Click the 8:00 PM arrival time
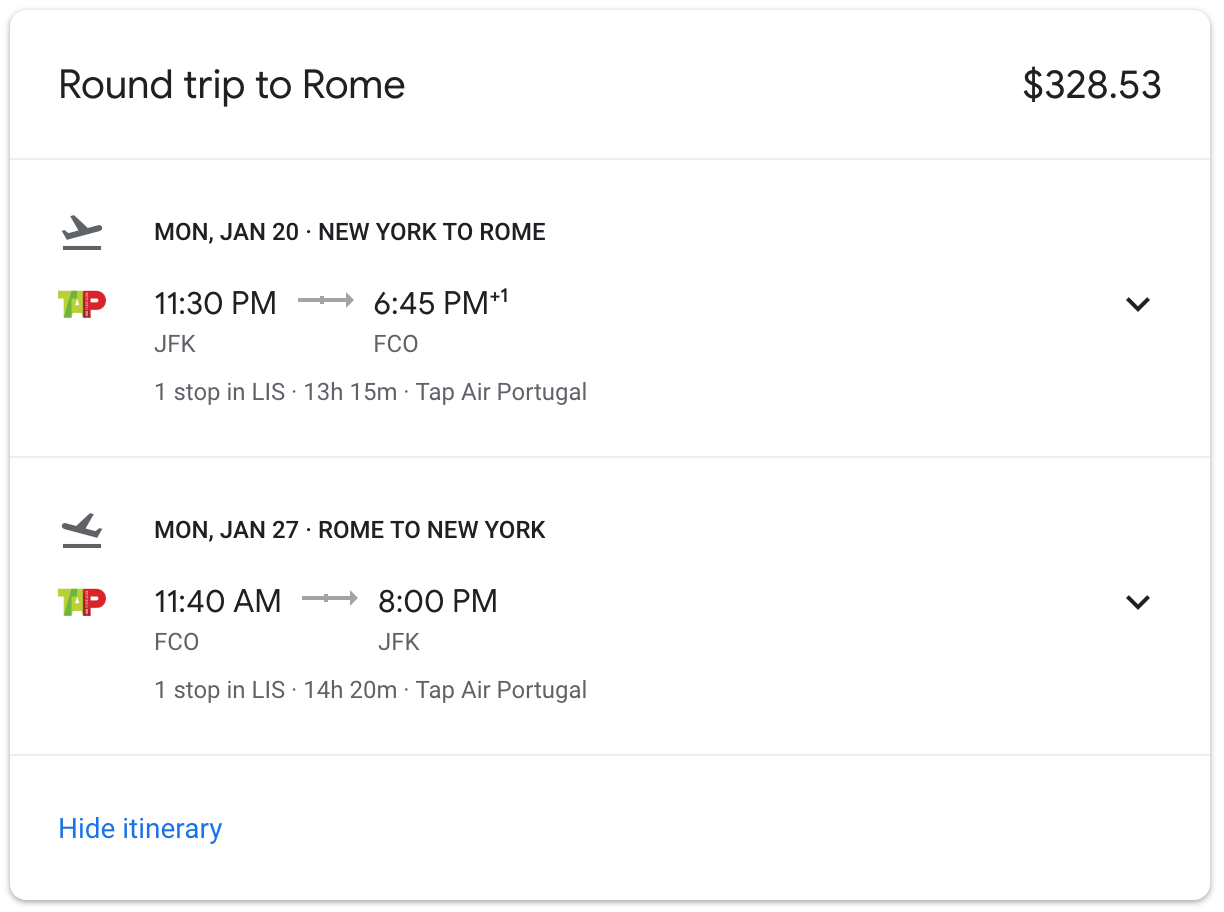Screen dimensions: 1224x912 [x=438, y=601]
